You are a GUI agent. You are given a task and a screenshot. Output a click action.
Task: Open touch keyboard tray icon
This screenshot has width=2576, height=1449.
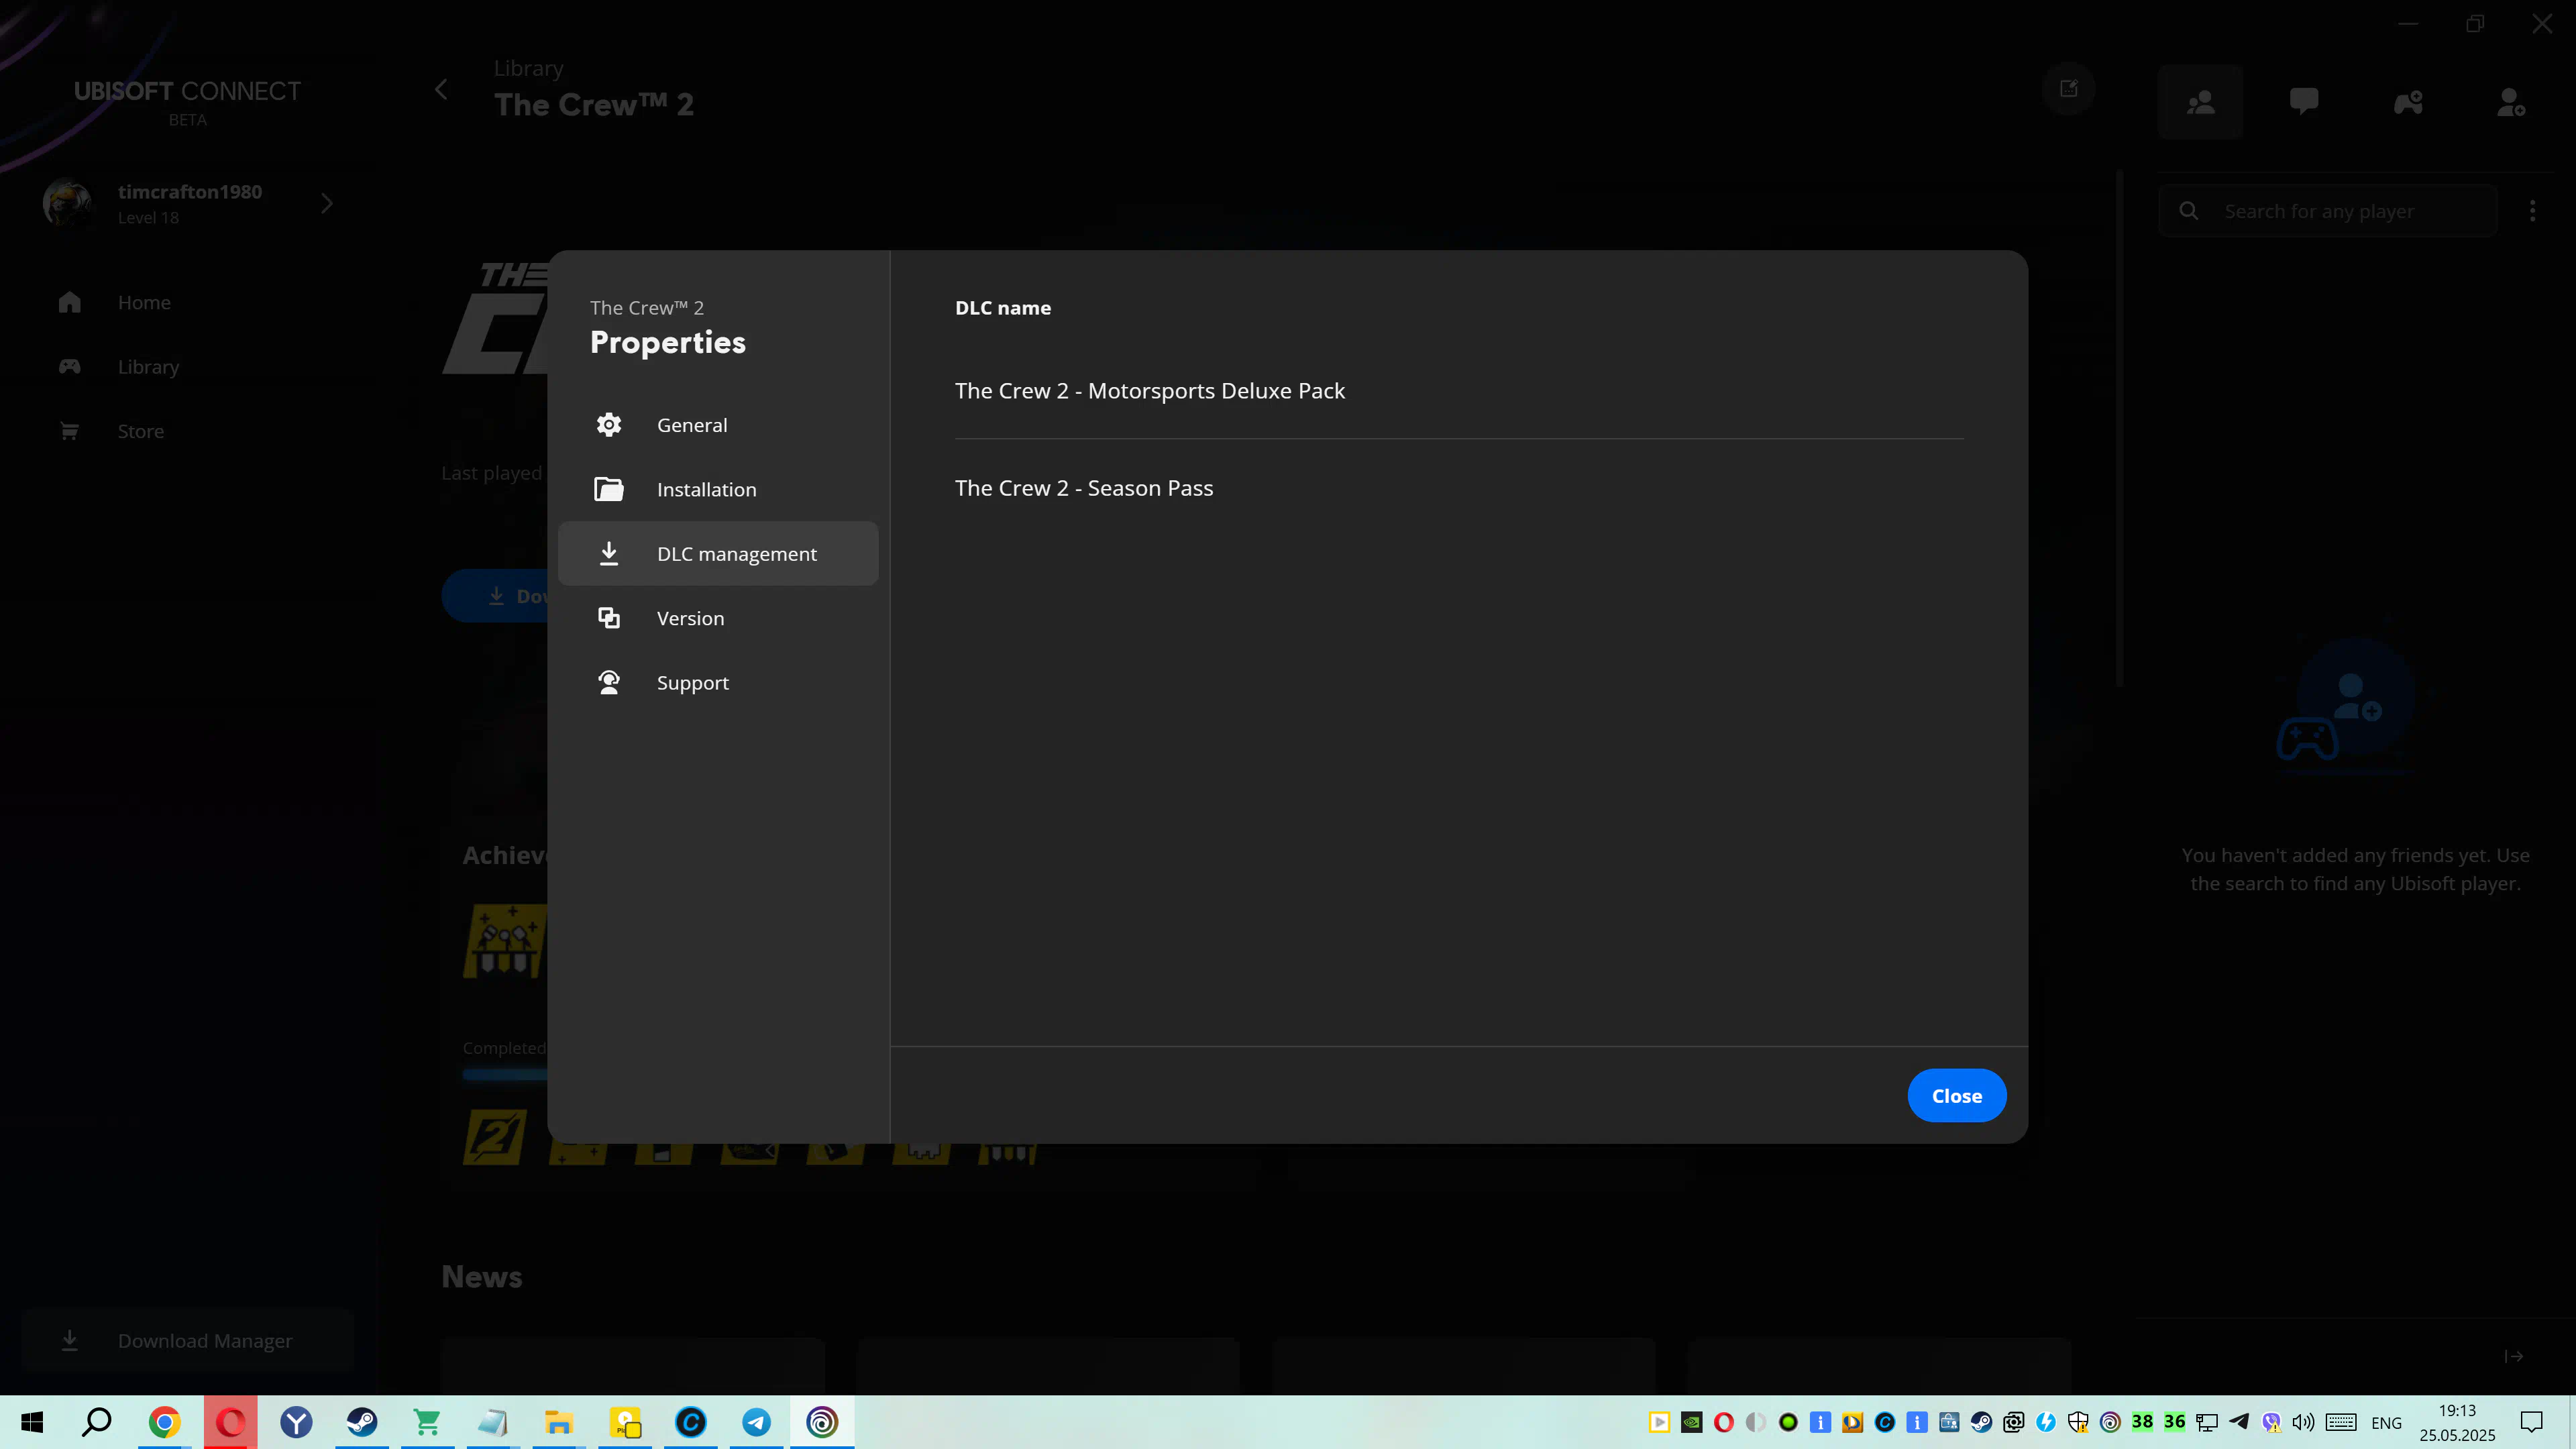2341,1422
